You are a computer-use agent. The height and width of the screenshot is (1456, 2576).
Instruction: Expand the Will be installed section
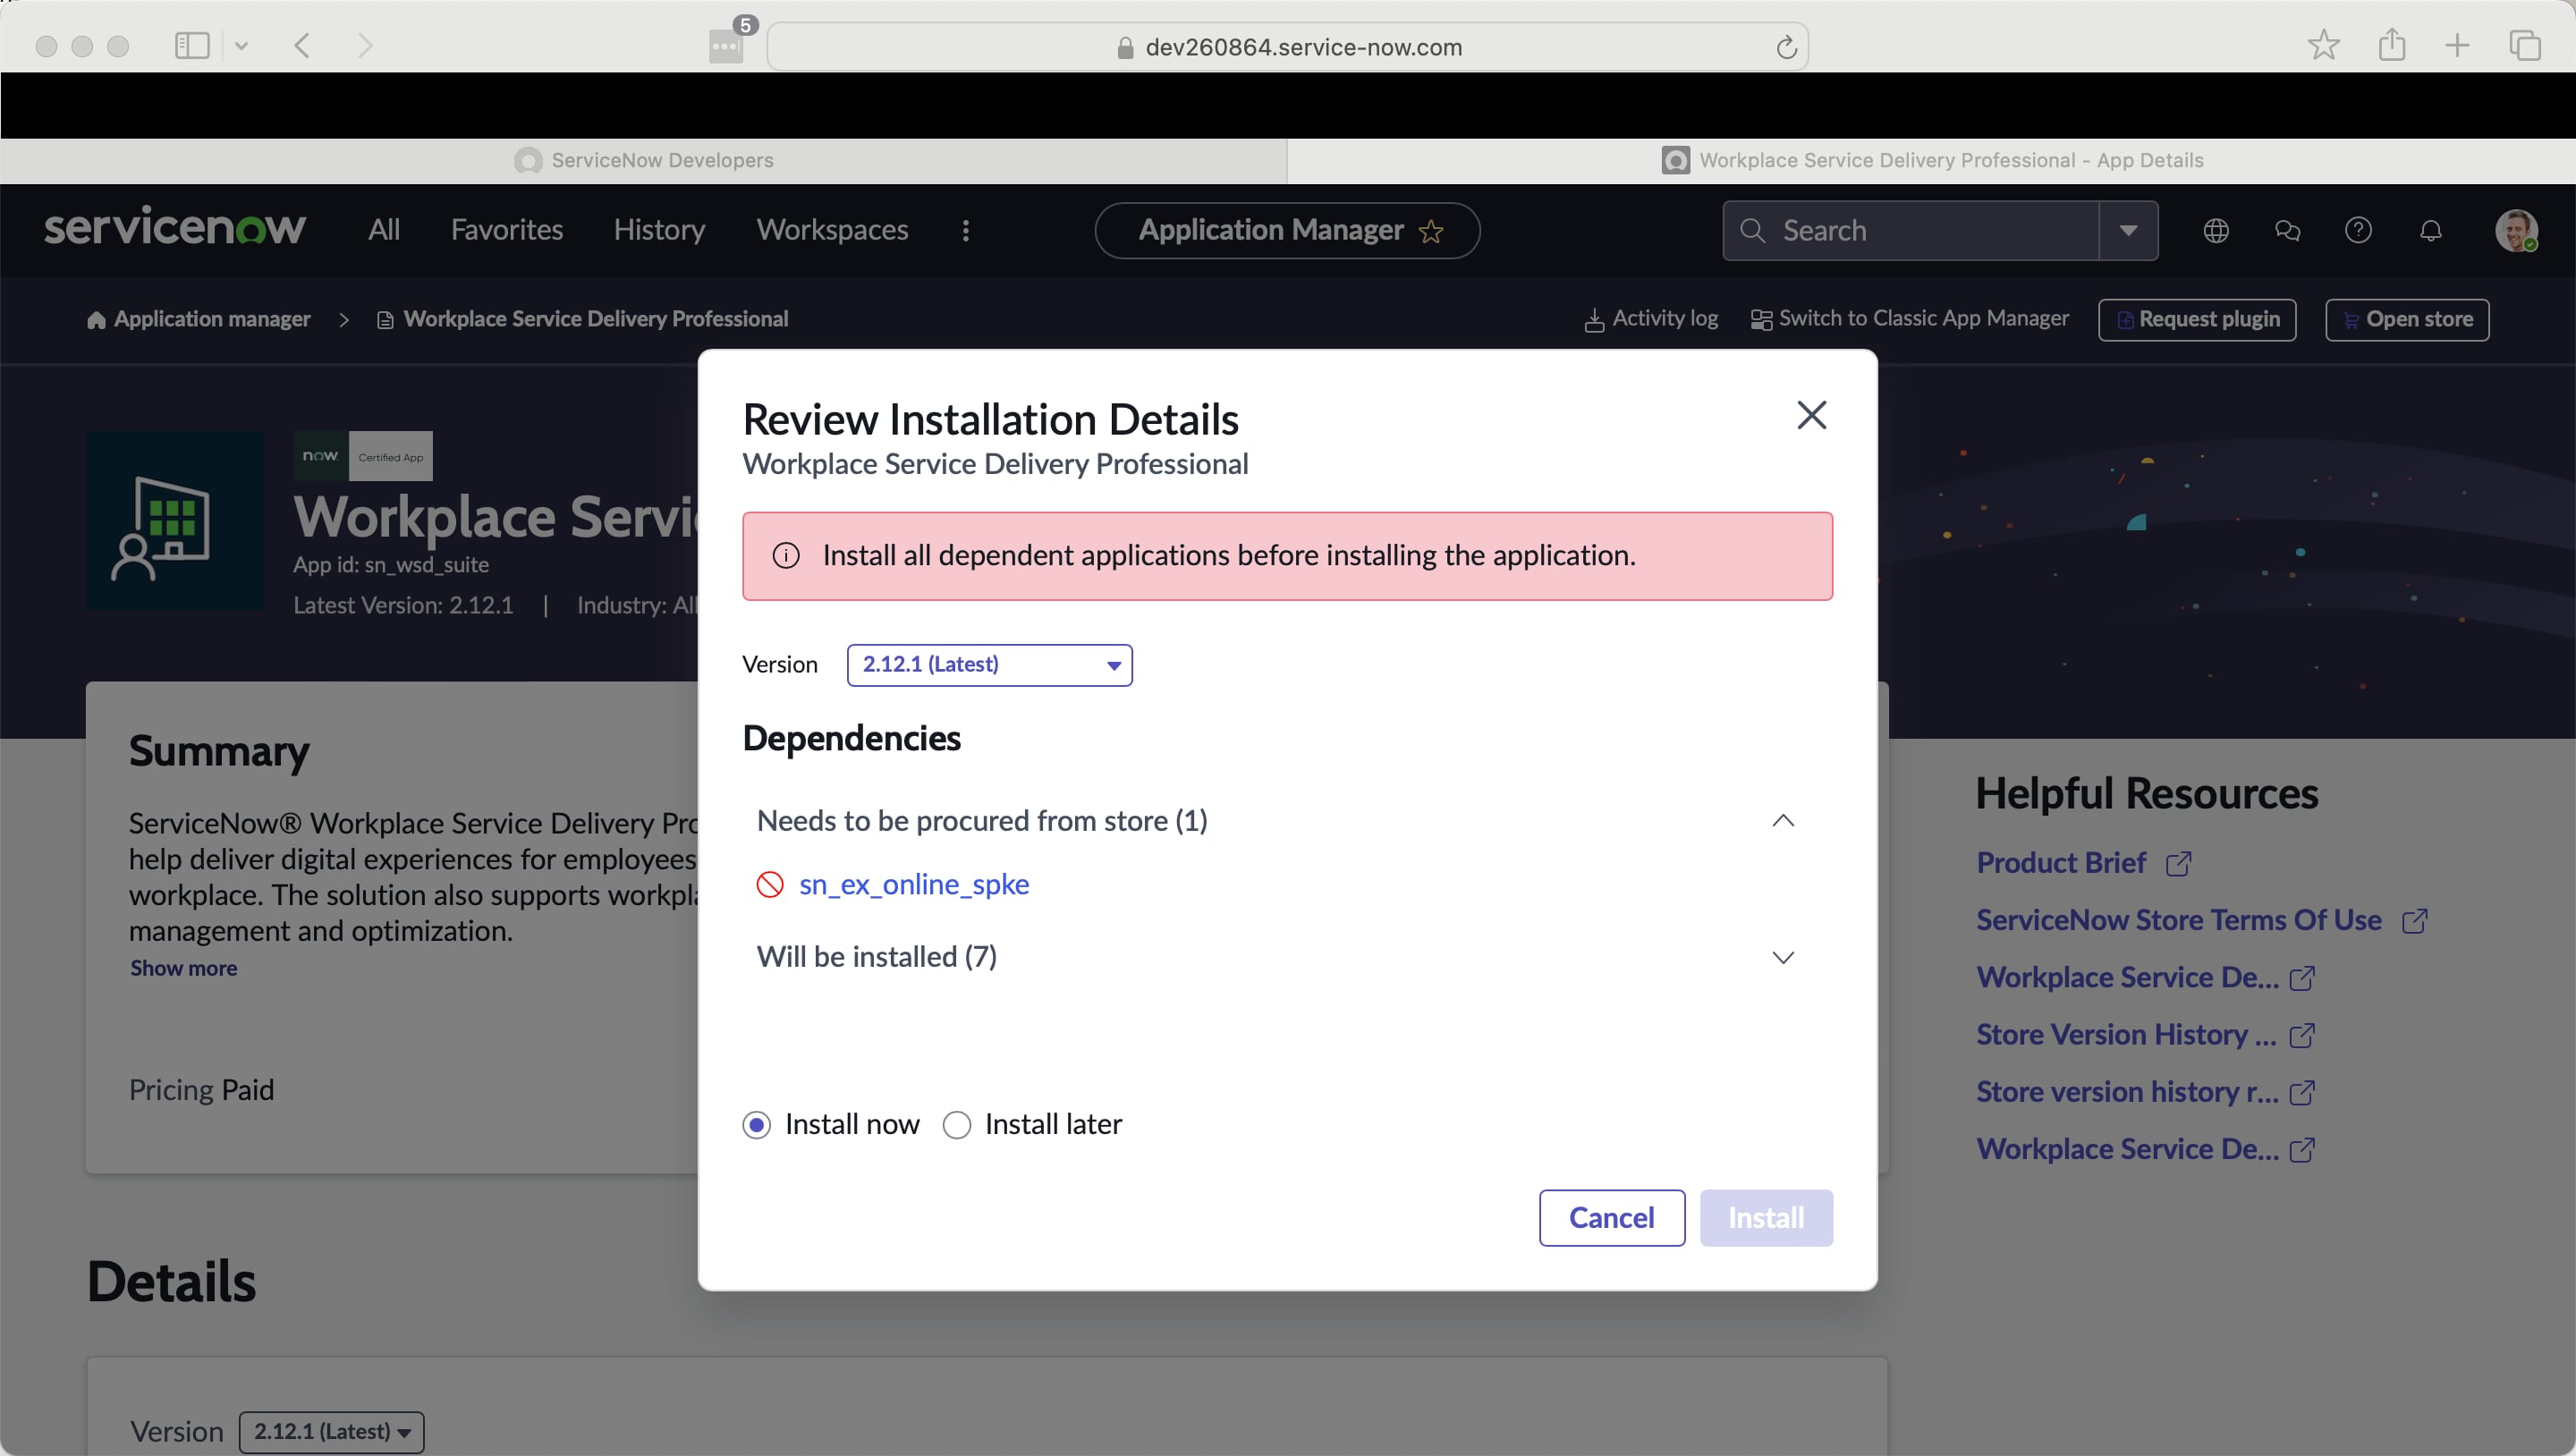[1783, 957]
